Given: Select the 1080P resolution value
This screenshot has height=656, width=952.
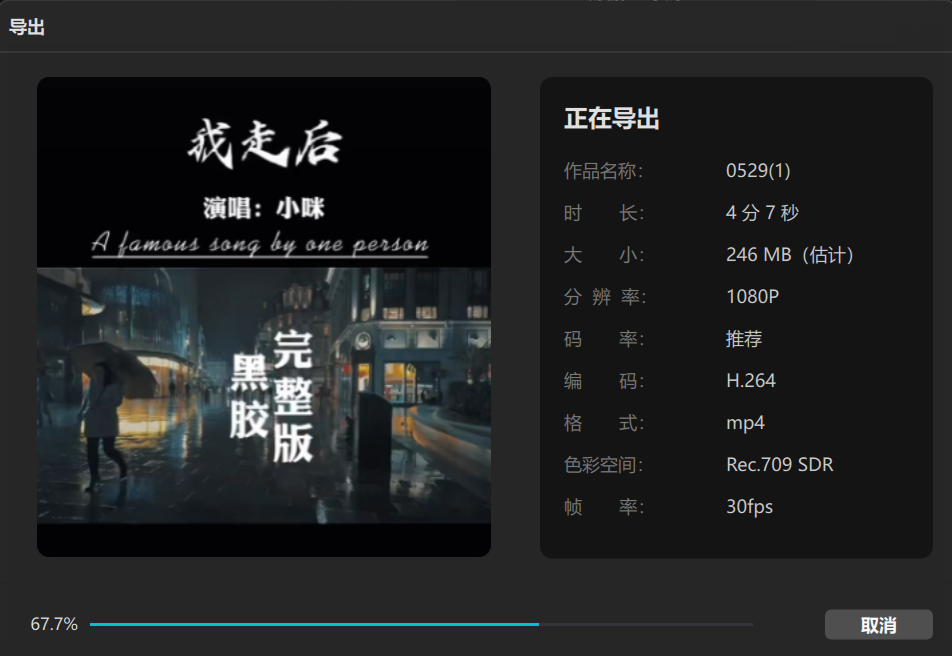Looking at the screenshot, I should [750, 296].
